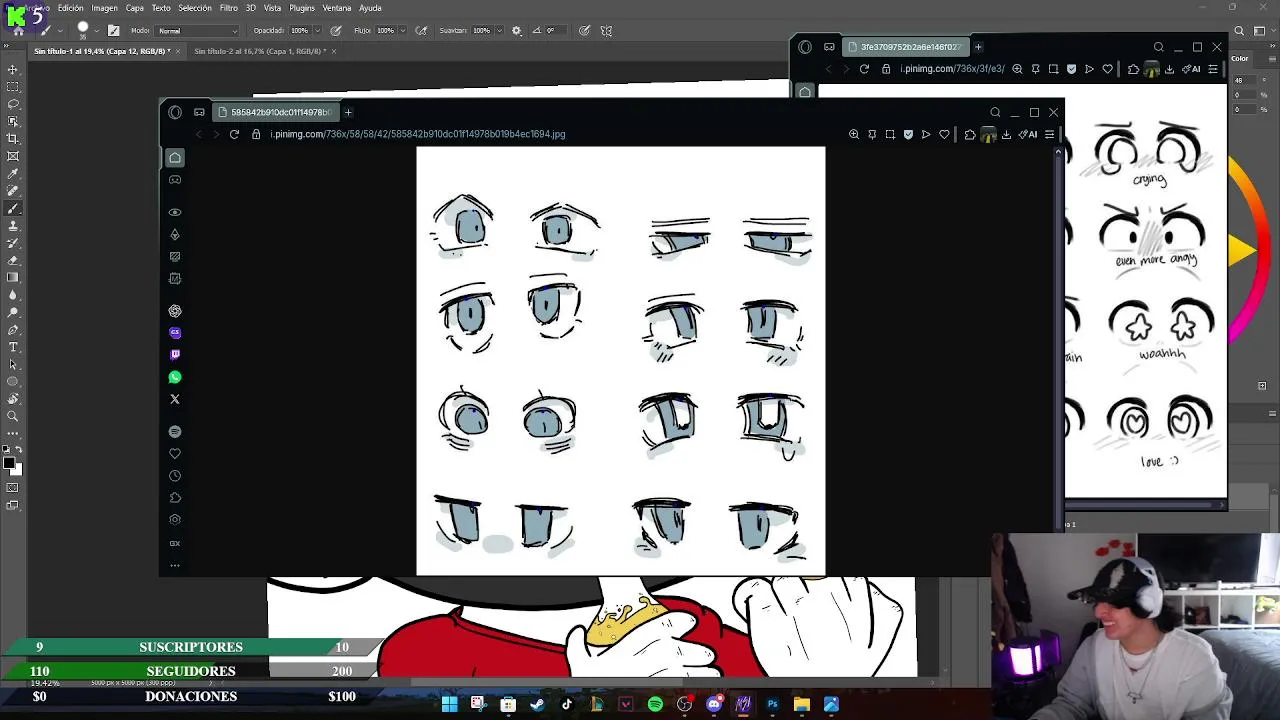Viewport: 1280px width, 720px height.
Task: Open the brush Modo Normal dropdown
Action: point(198,31)
